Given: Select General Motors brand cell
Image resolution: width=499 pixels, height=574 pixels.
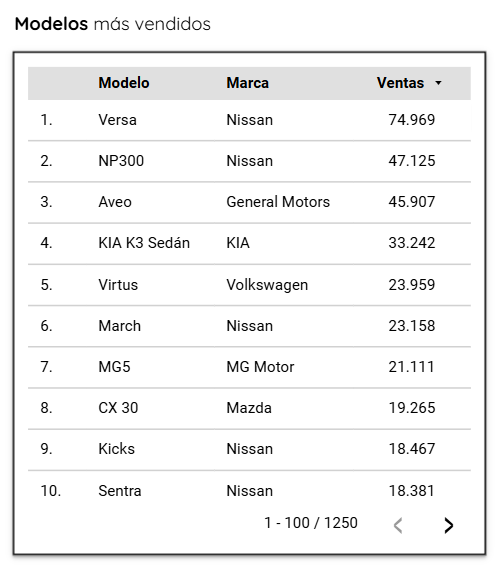Looking at the screenshot, I should pyautogui.click(x=278, y=202).
